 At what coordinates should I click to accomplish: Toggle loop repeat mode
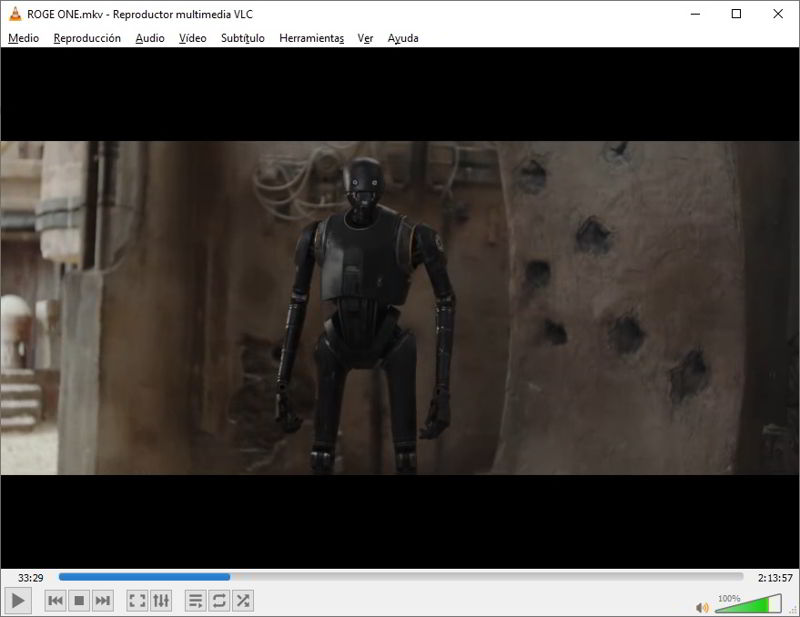click(218, 600)
